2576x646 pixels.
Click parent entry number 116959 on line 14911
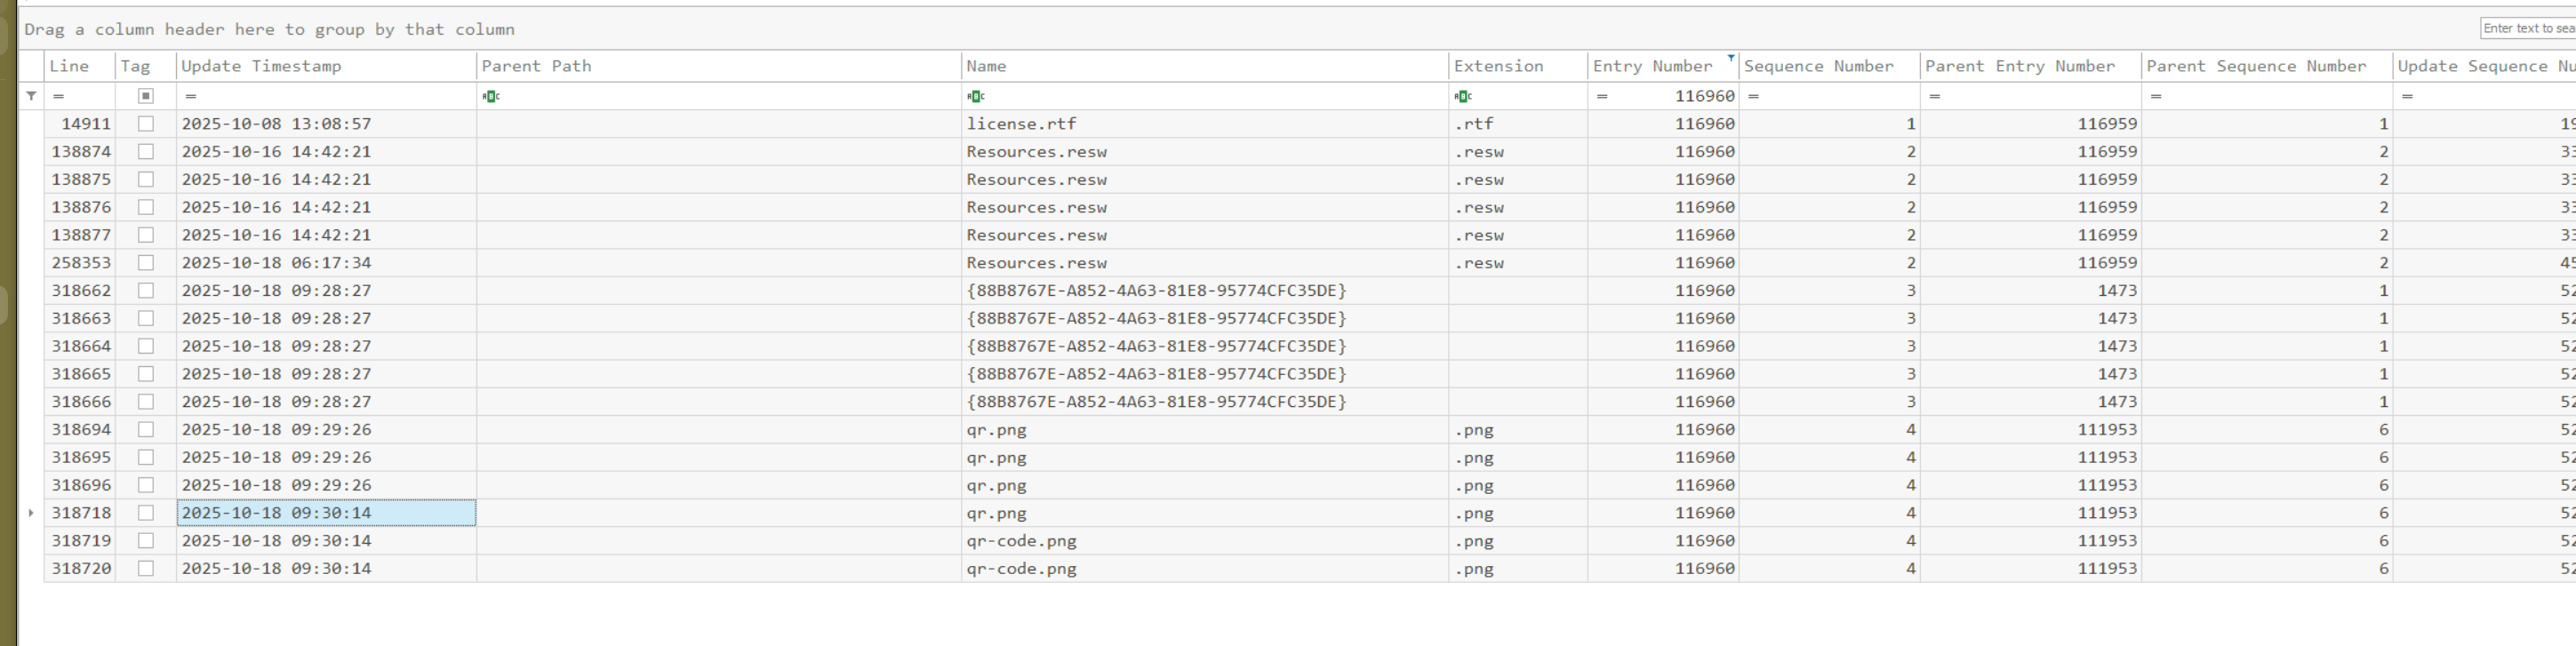(x=2030, y=124)
